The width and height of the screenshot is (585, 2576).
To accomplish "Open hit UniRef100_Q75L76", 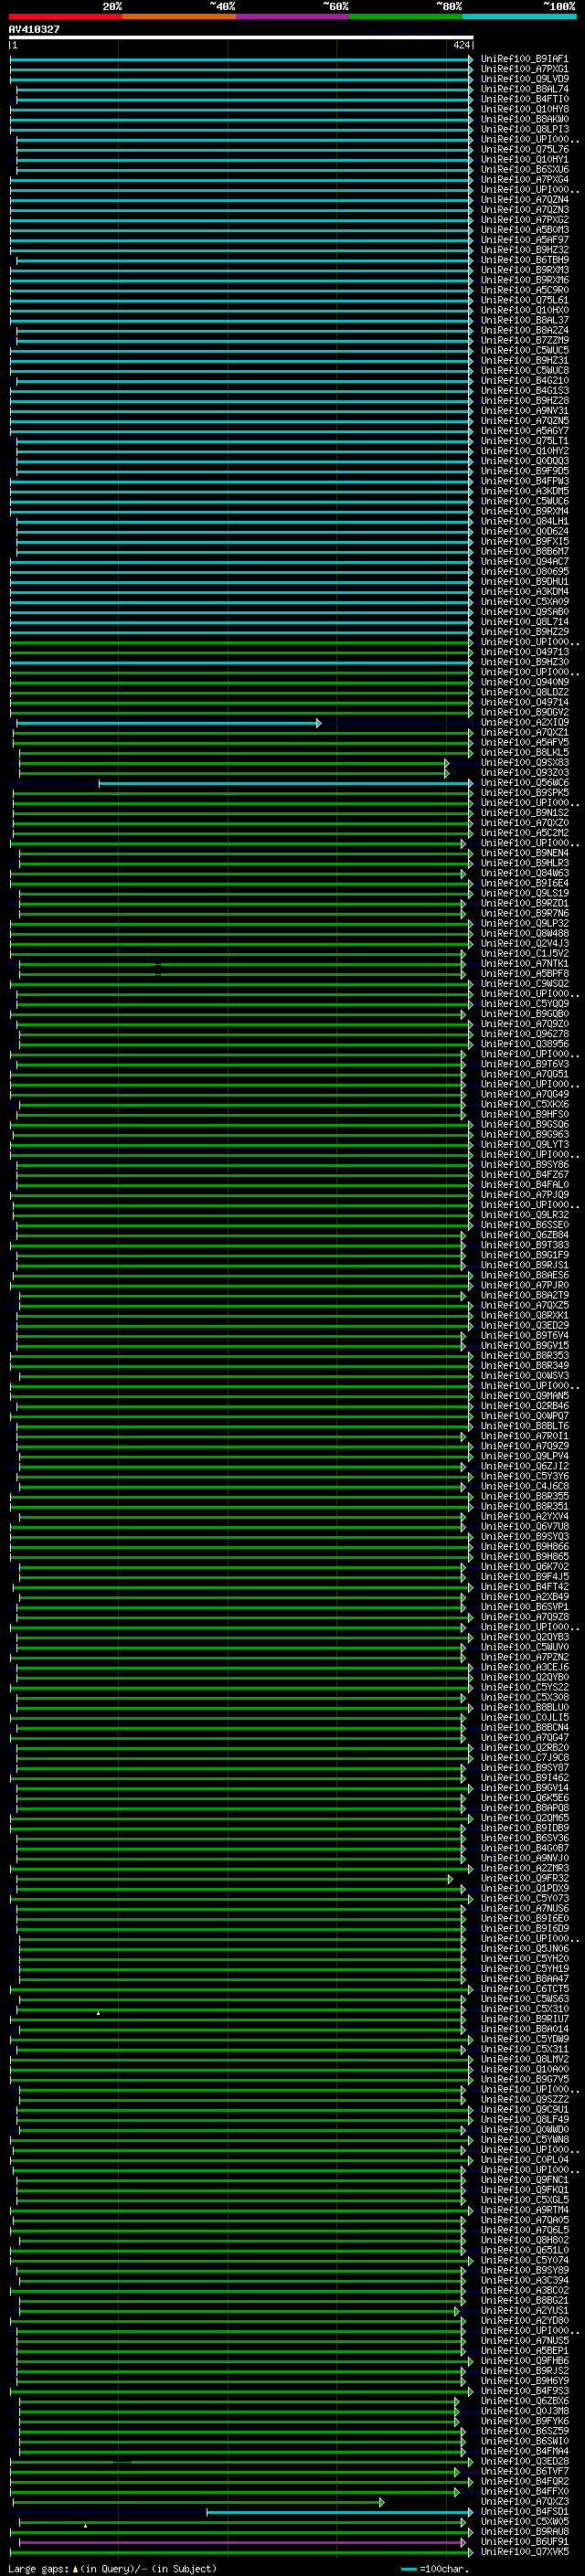I will click(x=525, y=149).
